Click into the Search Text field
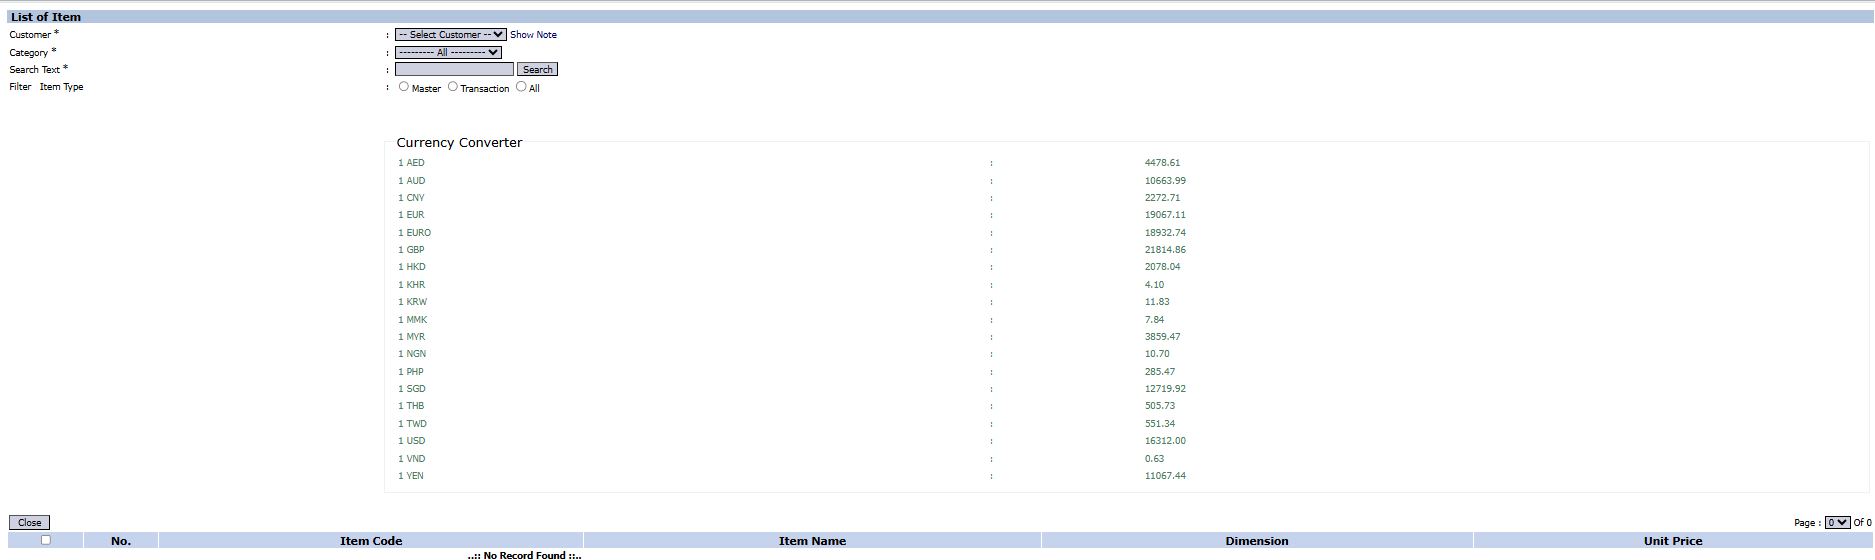 454,70
